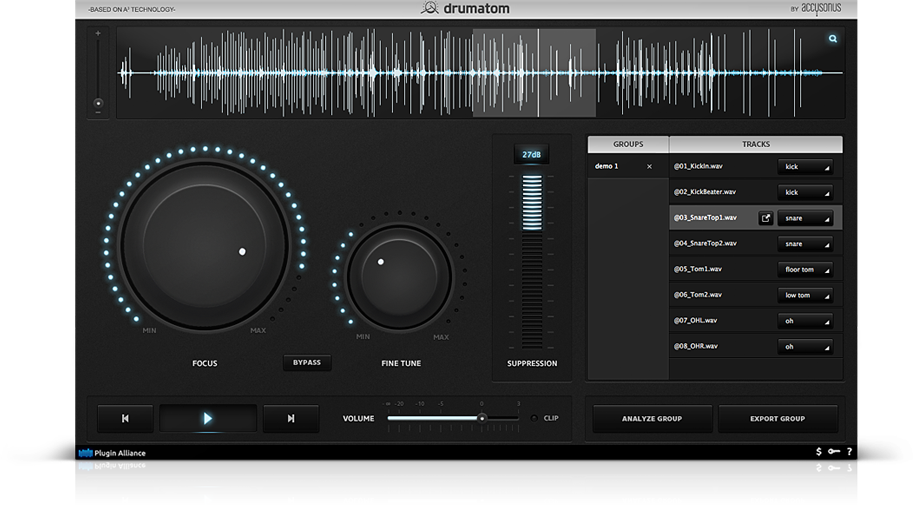Screen dimensions: 913x505
Task: Select the TRACKS column header
Action: [756, 144]
